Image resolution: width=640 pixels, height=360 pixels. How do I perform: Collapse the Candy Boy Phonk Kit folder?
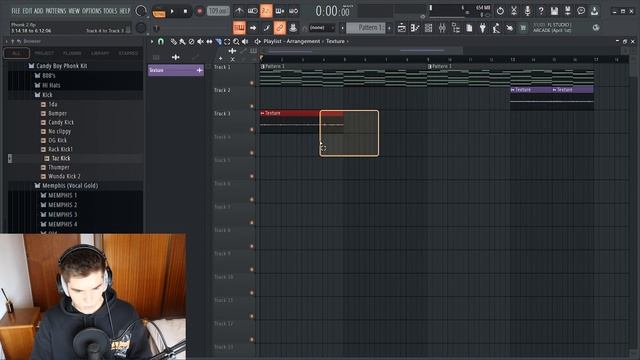pyautogui.click(x=58, y=66)
